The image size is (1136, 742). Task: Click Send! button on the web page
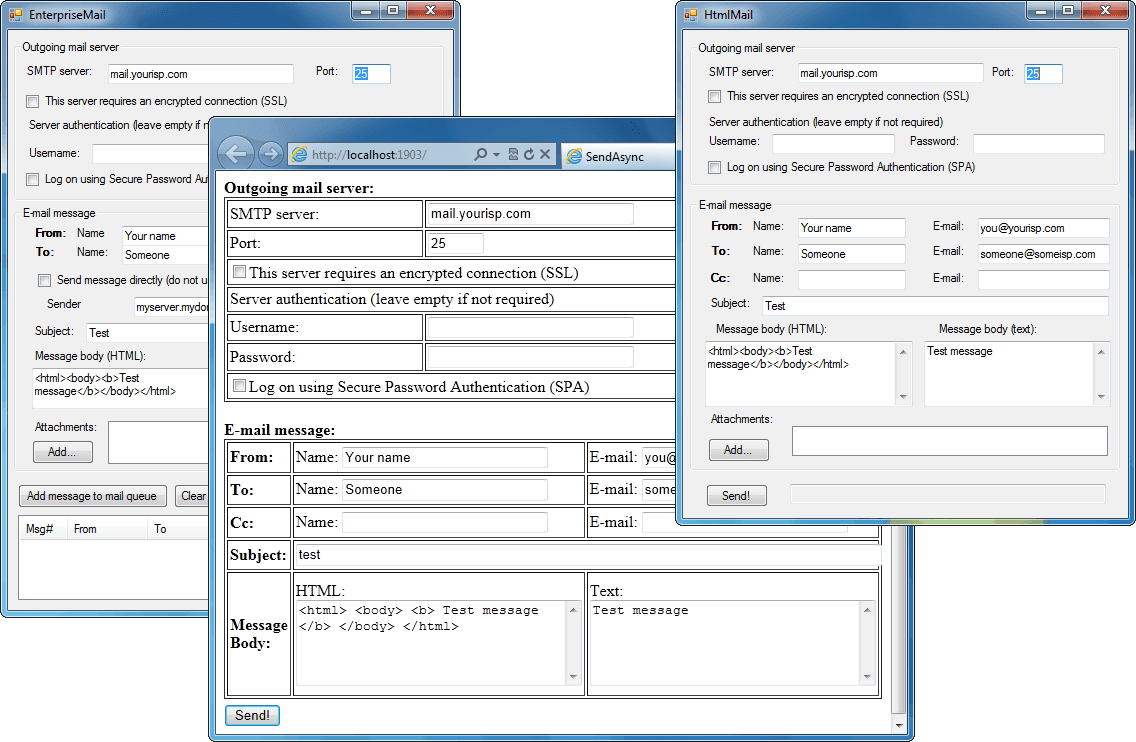(252, 715)
